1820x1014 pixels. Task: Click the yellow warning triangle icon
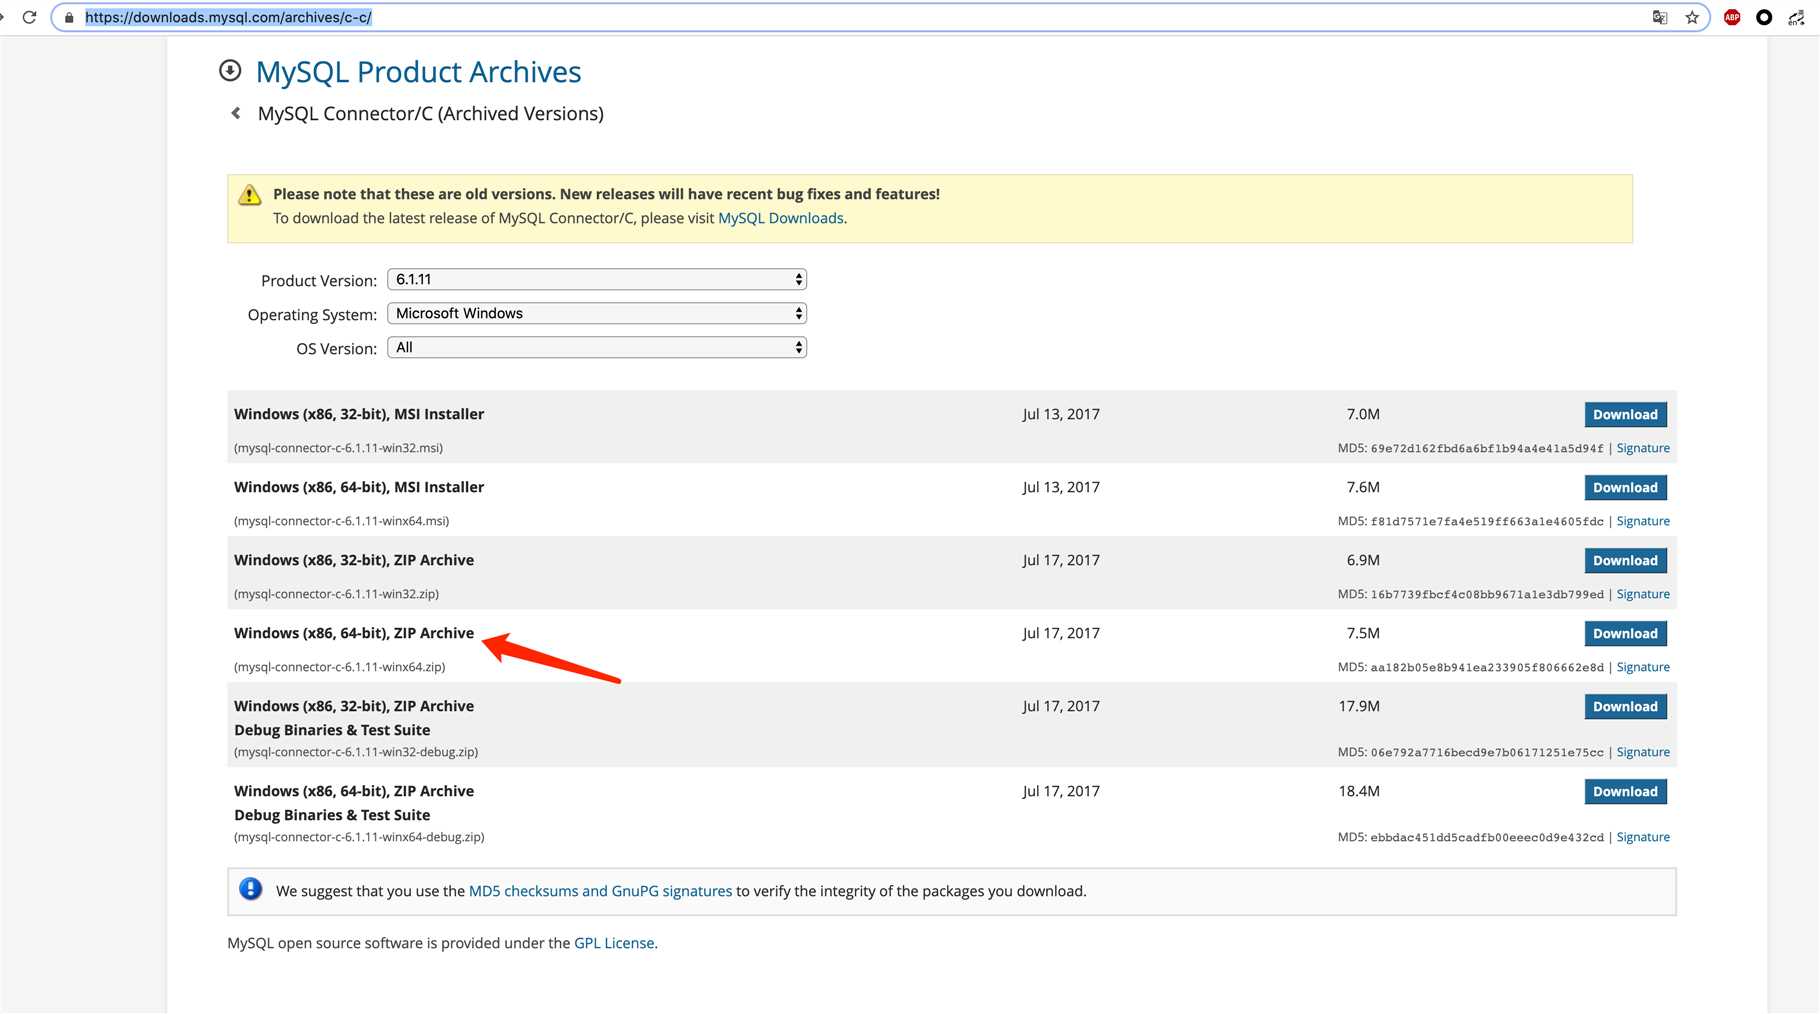coord(250,195)
